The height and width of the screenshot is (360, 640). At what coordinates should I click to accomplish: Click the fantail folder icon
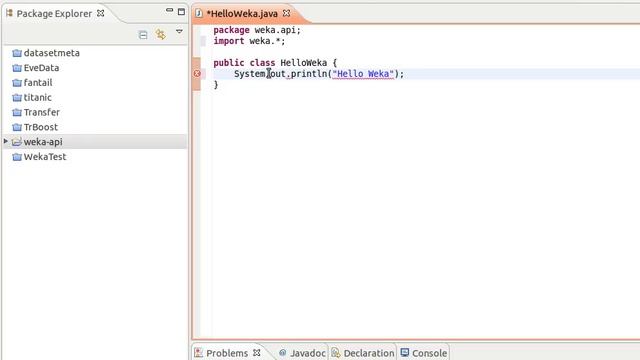17,83
